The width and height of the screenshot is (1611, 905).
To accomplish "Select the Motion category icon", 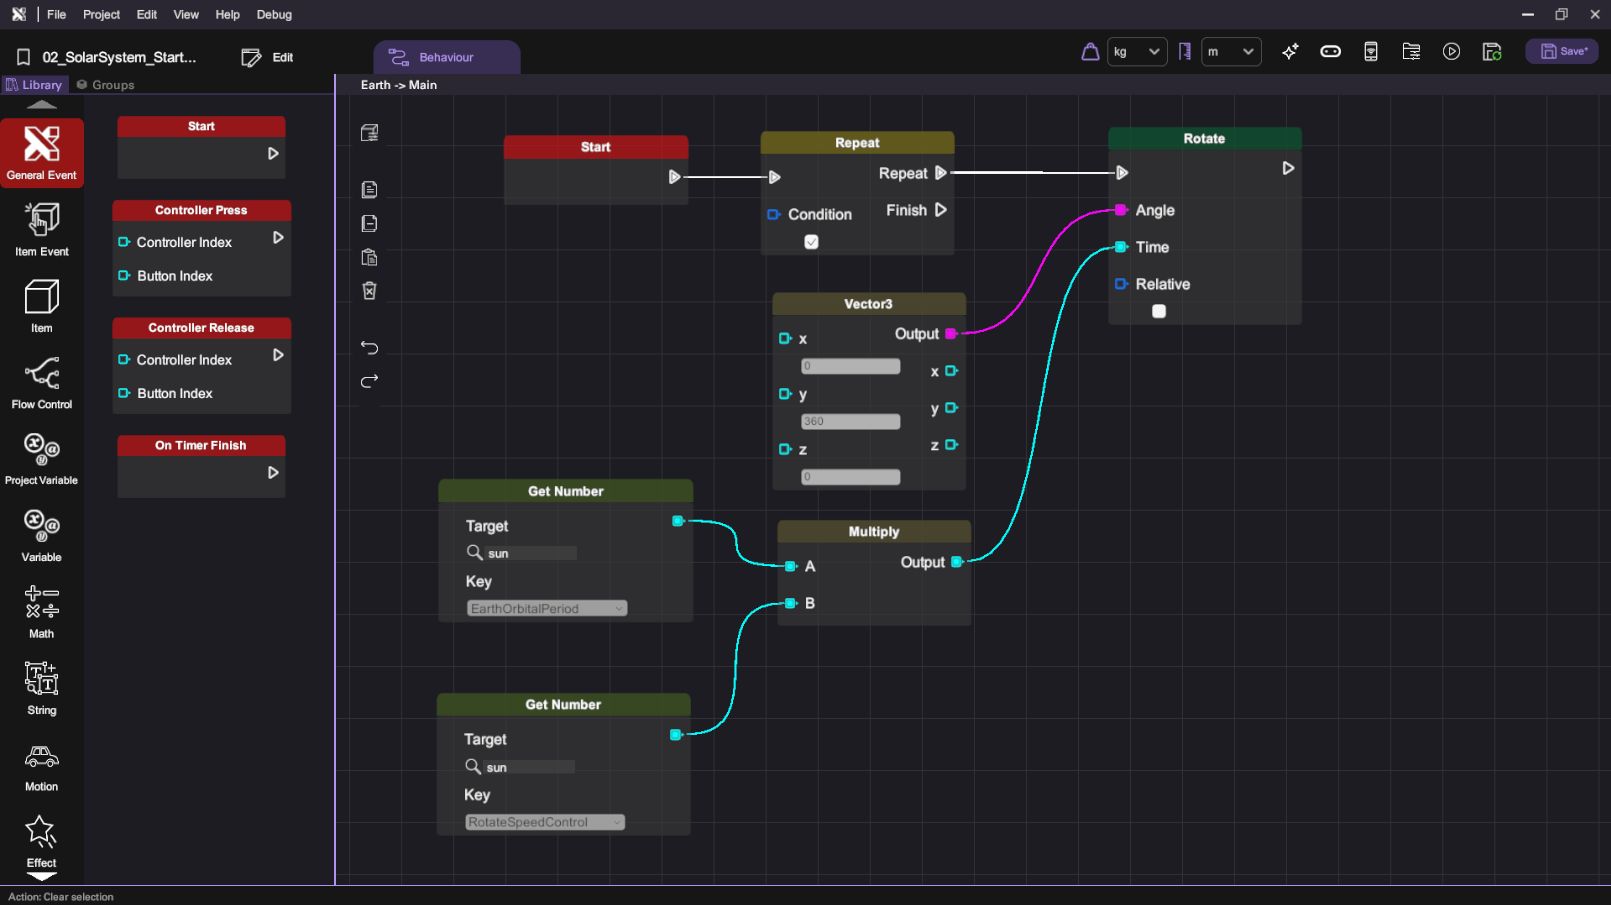I will pyautogui.click(x=41, y=767).
